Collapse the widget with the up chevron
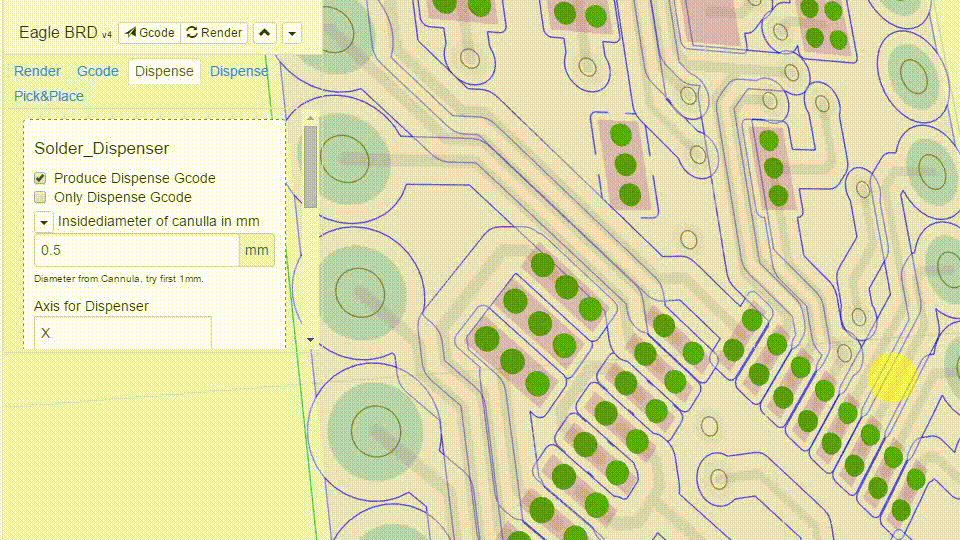The image size is (960, 540). click(264, 33)
